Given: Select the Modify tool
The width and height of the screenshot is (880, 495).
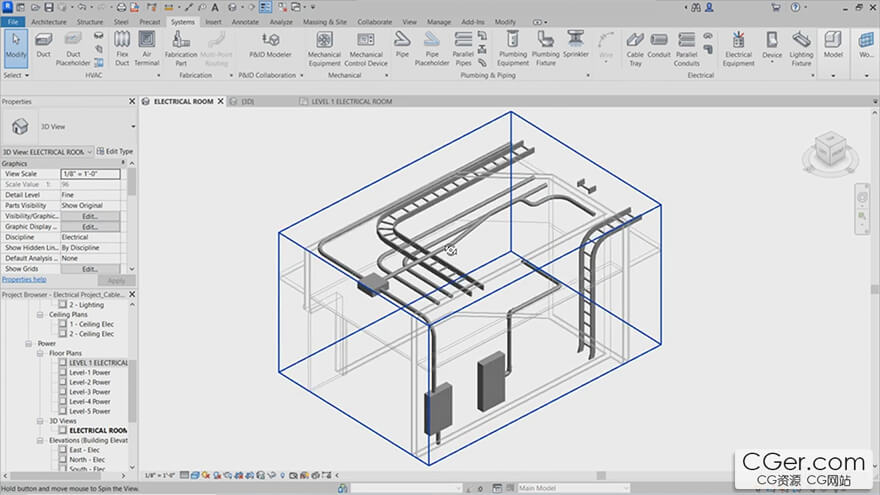Looking at the screenshot, I should pyautogui.click(x=16, y=48).
